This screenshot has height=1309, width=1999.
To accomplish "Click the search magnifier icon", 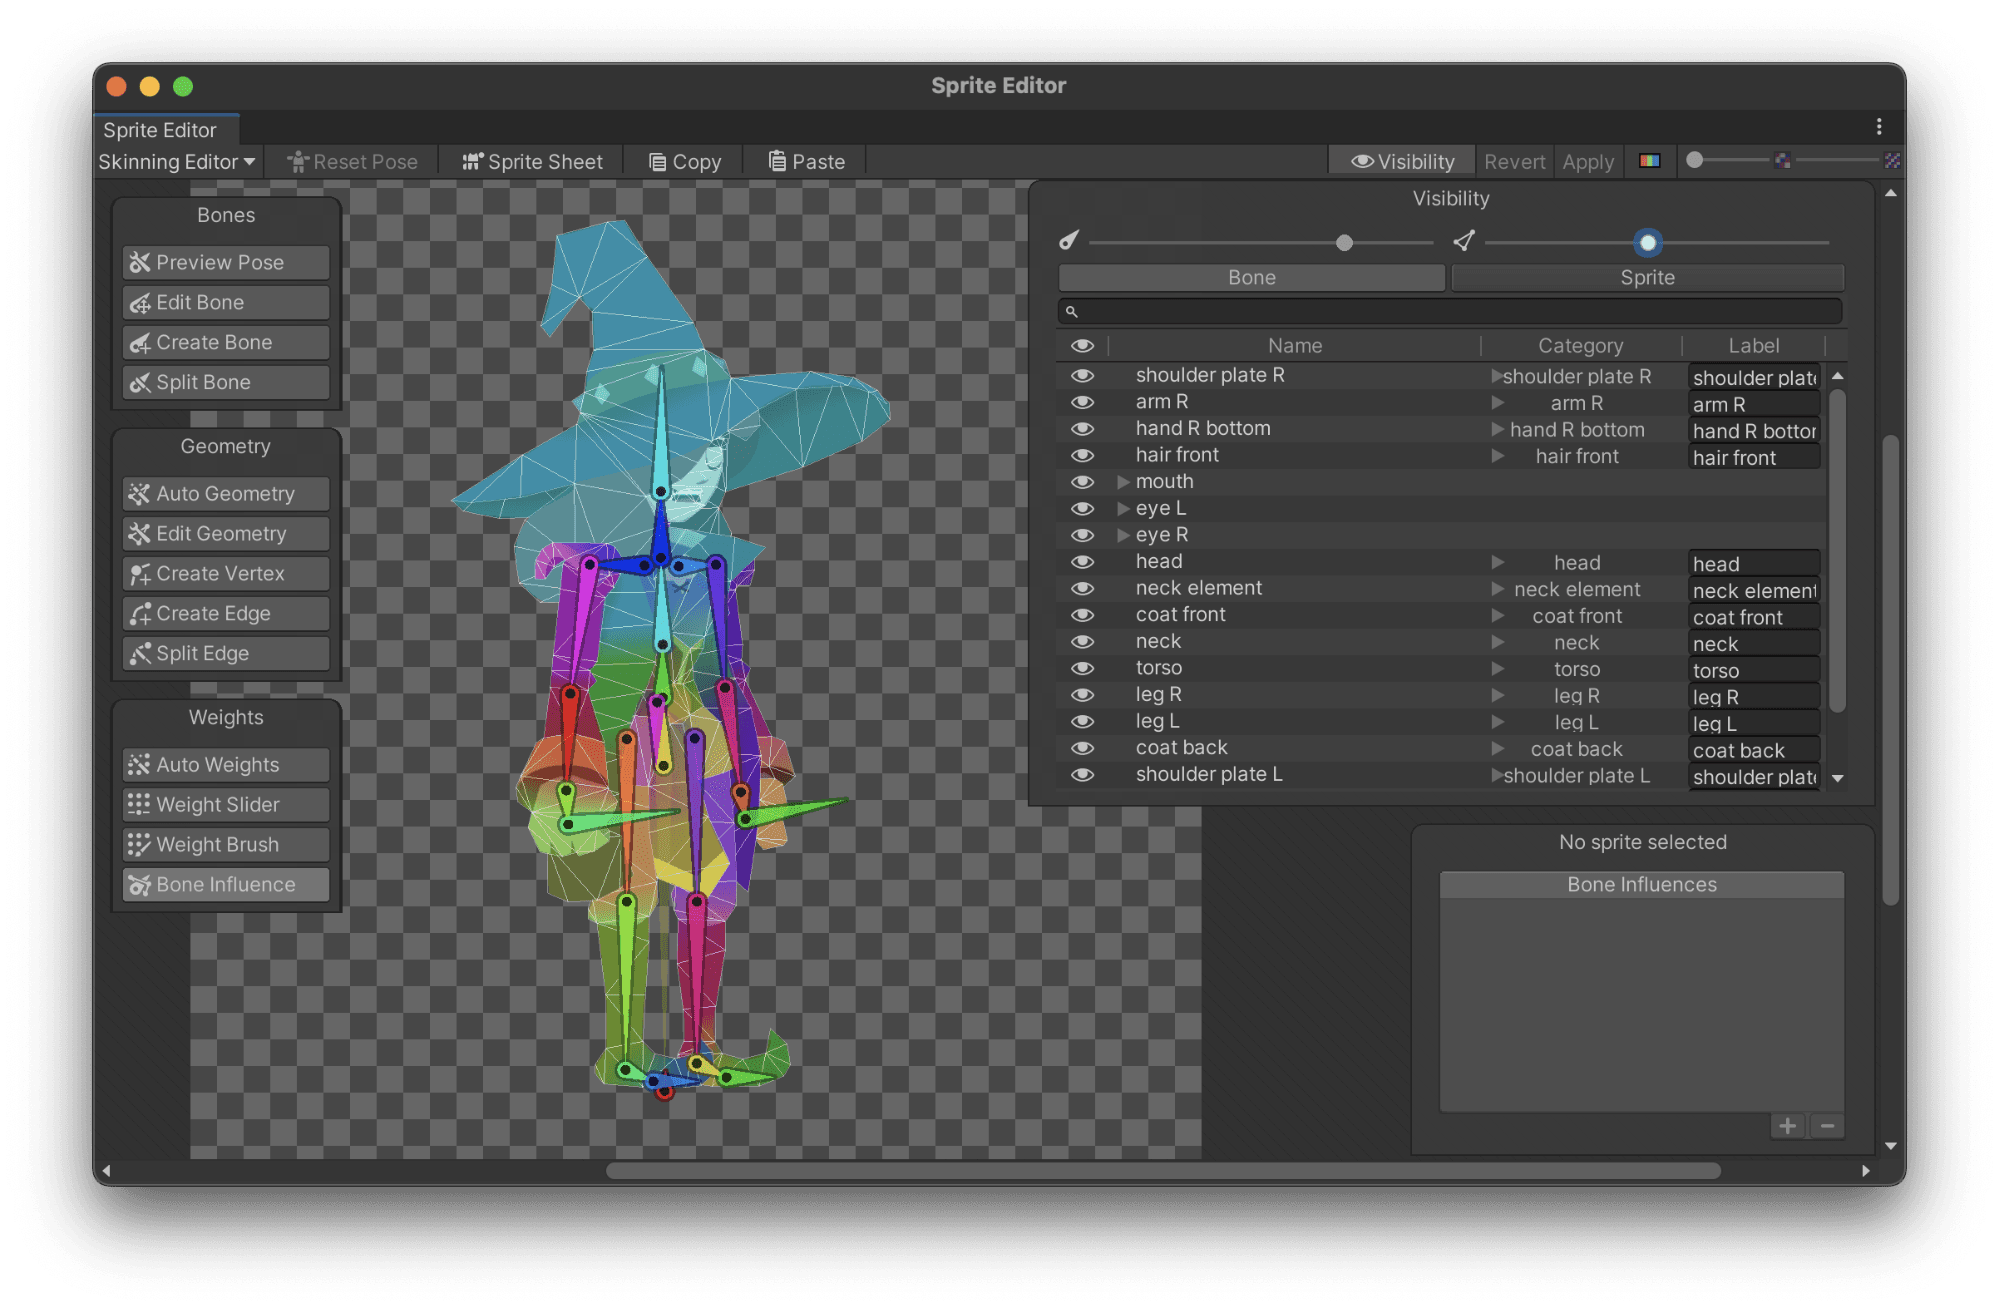I will [1071, 311].
